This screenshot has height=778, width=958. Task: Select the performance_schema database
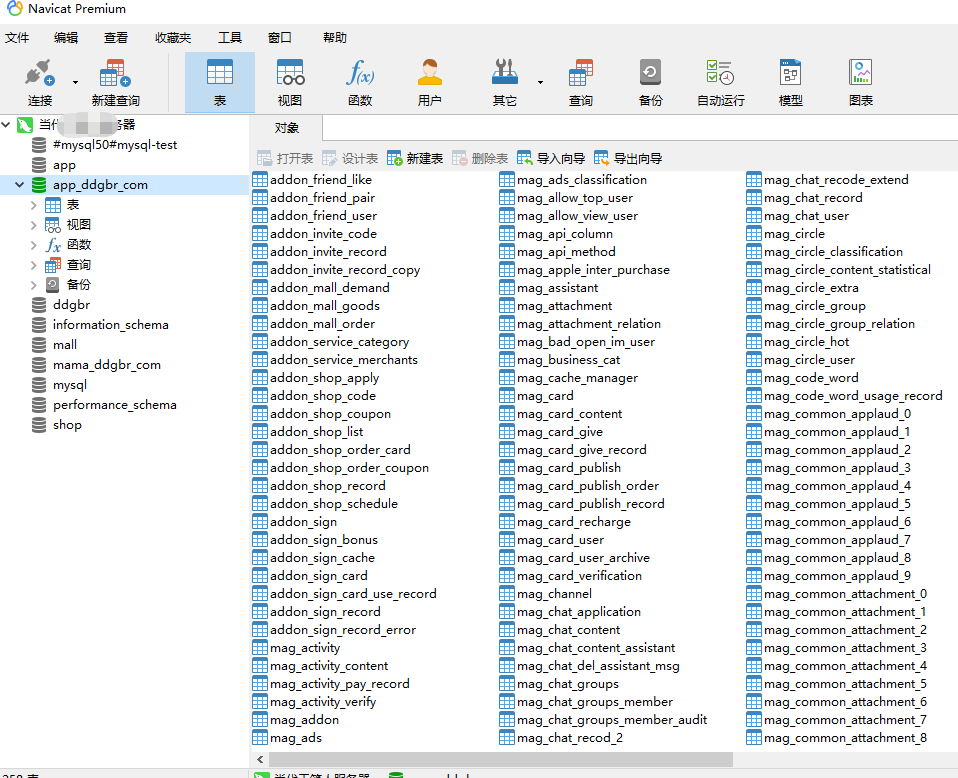115,405
